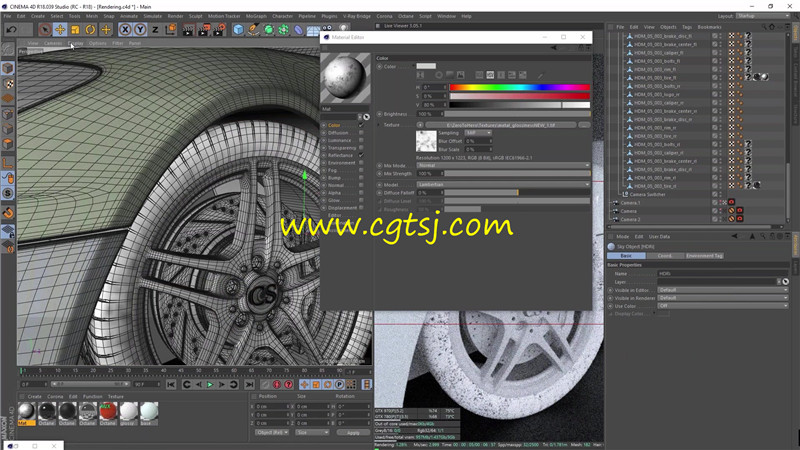Screen dimensions: 800x450
Task: Open the Octane menu
Action: tap(406, 16)
